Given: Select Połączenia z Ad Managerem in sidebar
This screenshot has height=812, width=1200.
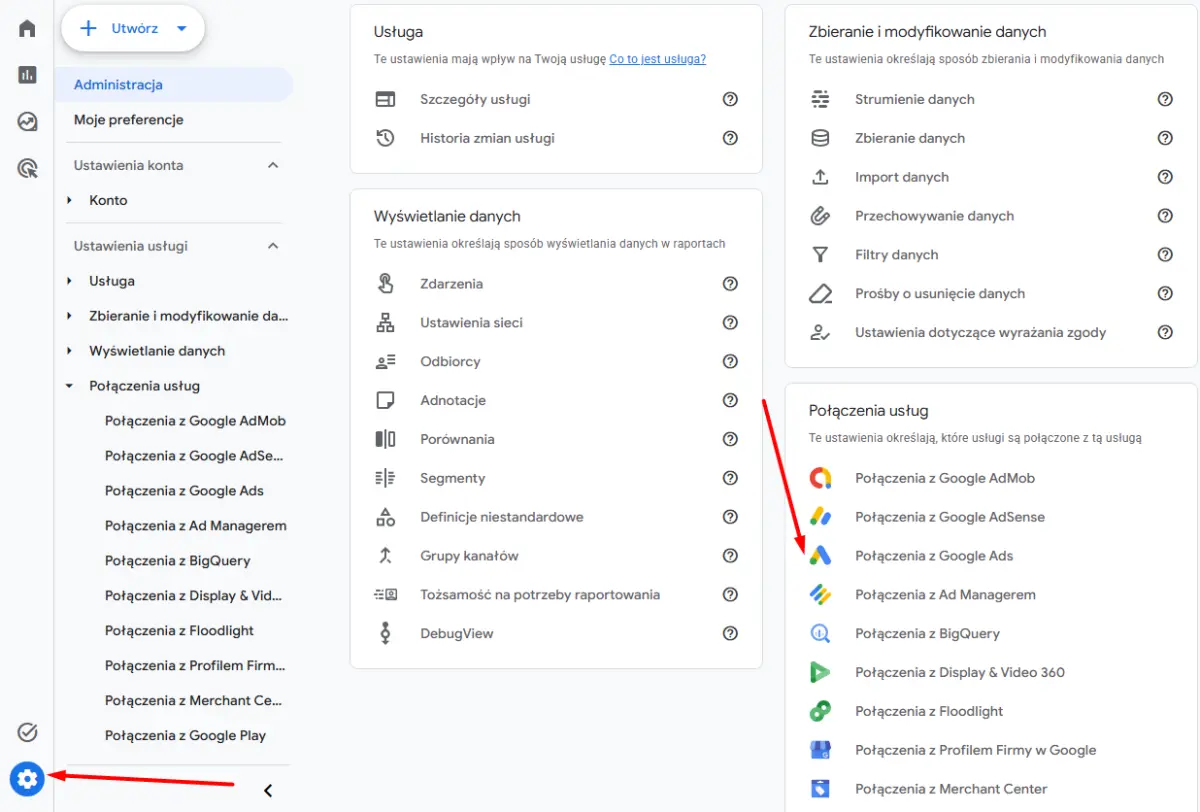Looking at the screenshot, I should click(196, 526).
